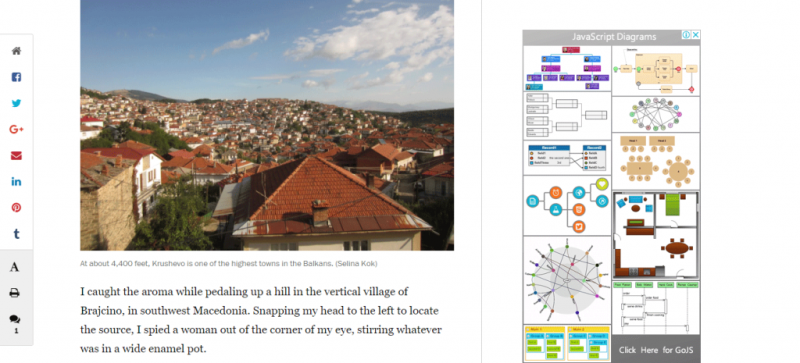Click the seating chart diagram thumbnail
This screenshot has width=800, height=363.
(656, 161)
